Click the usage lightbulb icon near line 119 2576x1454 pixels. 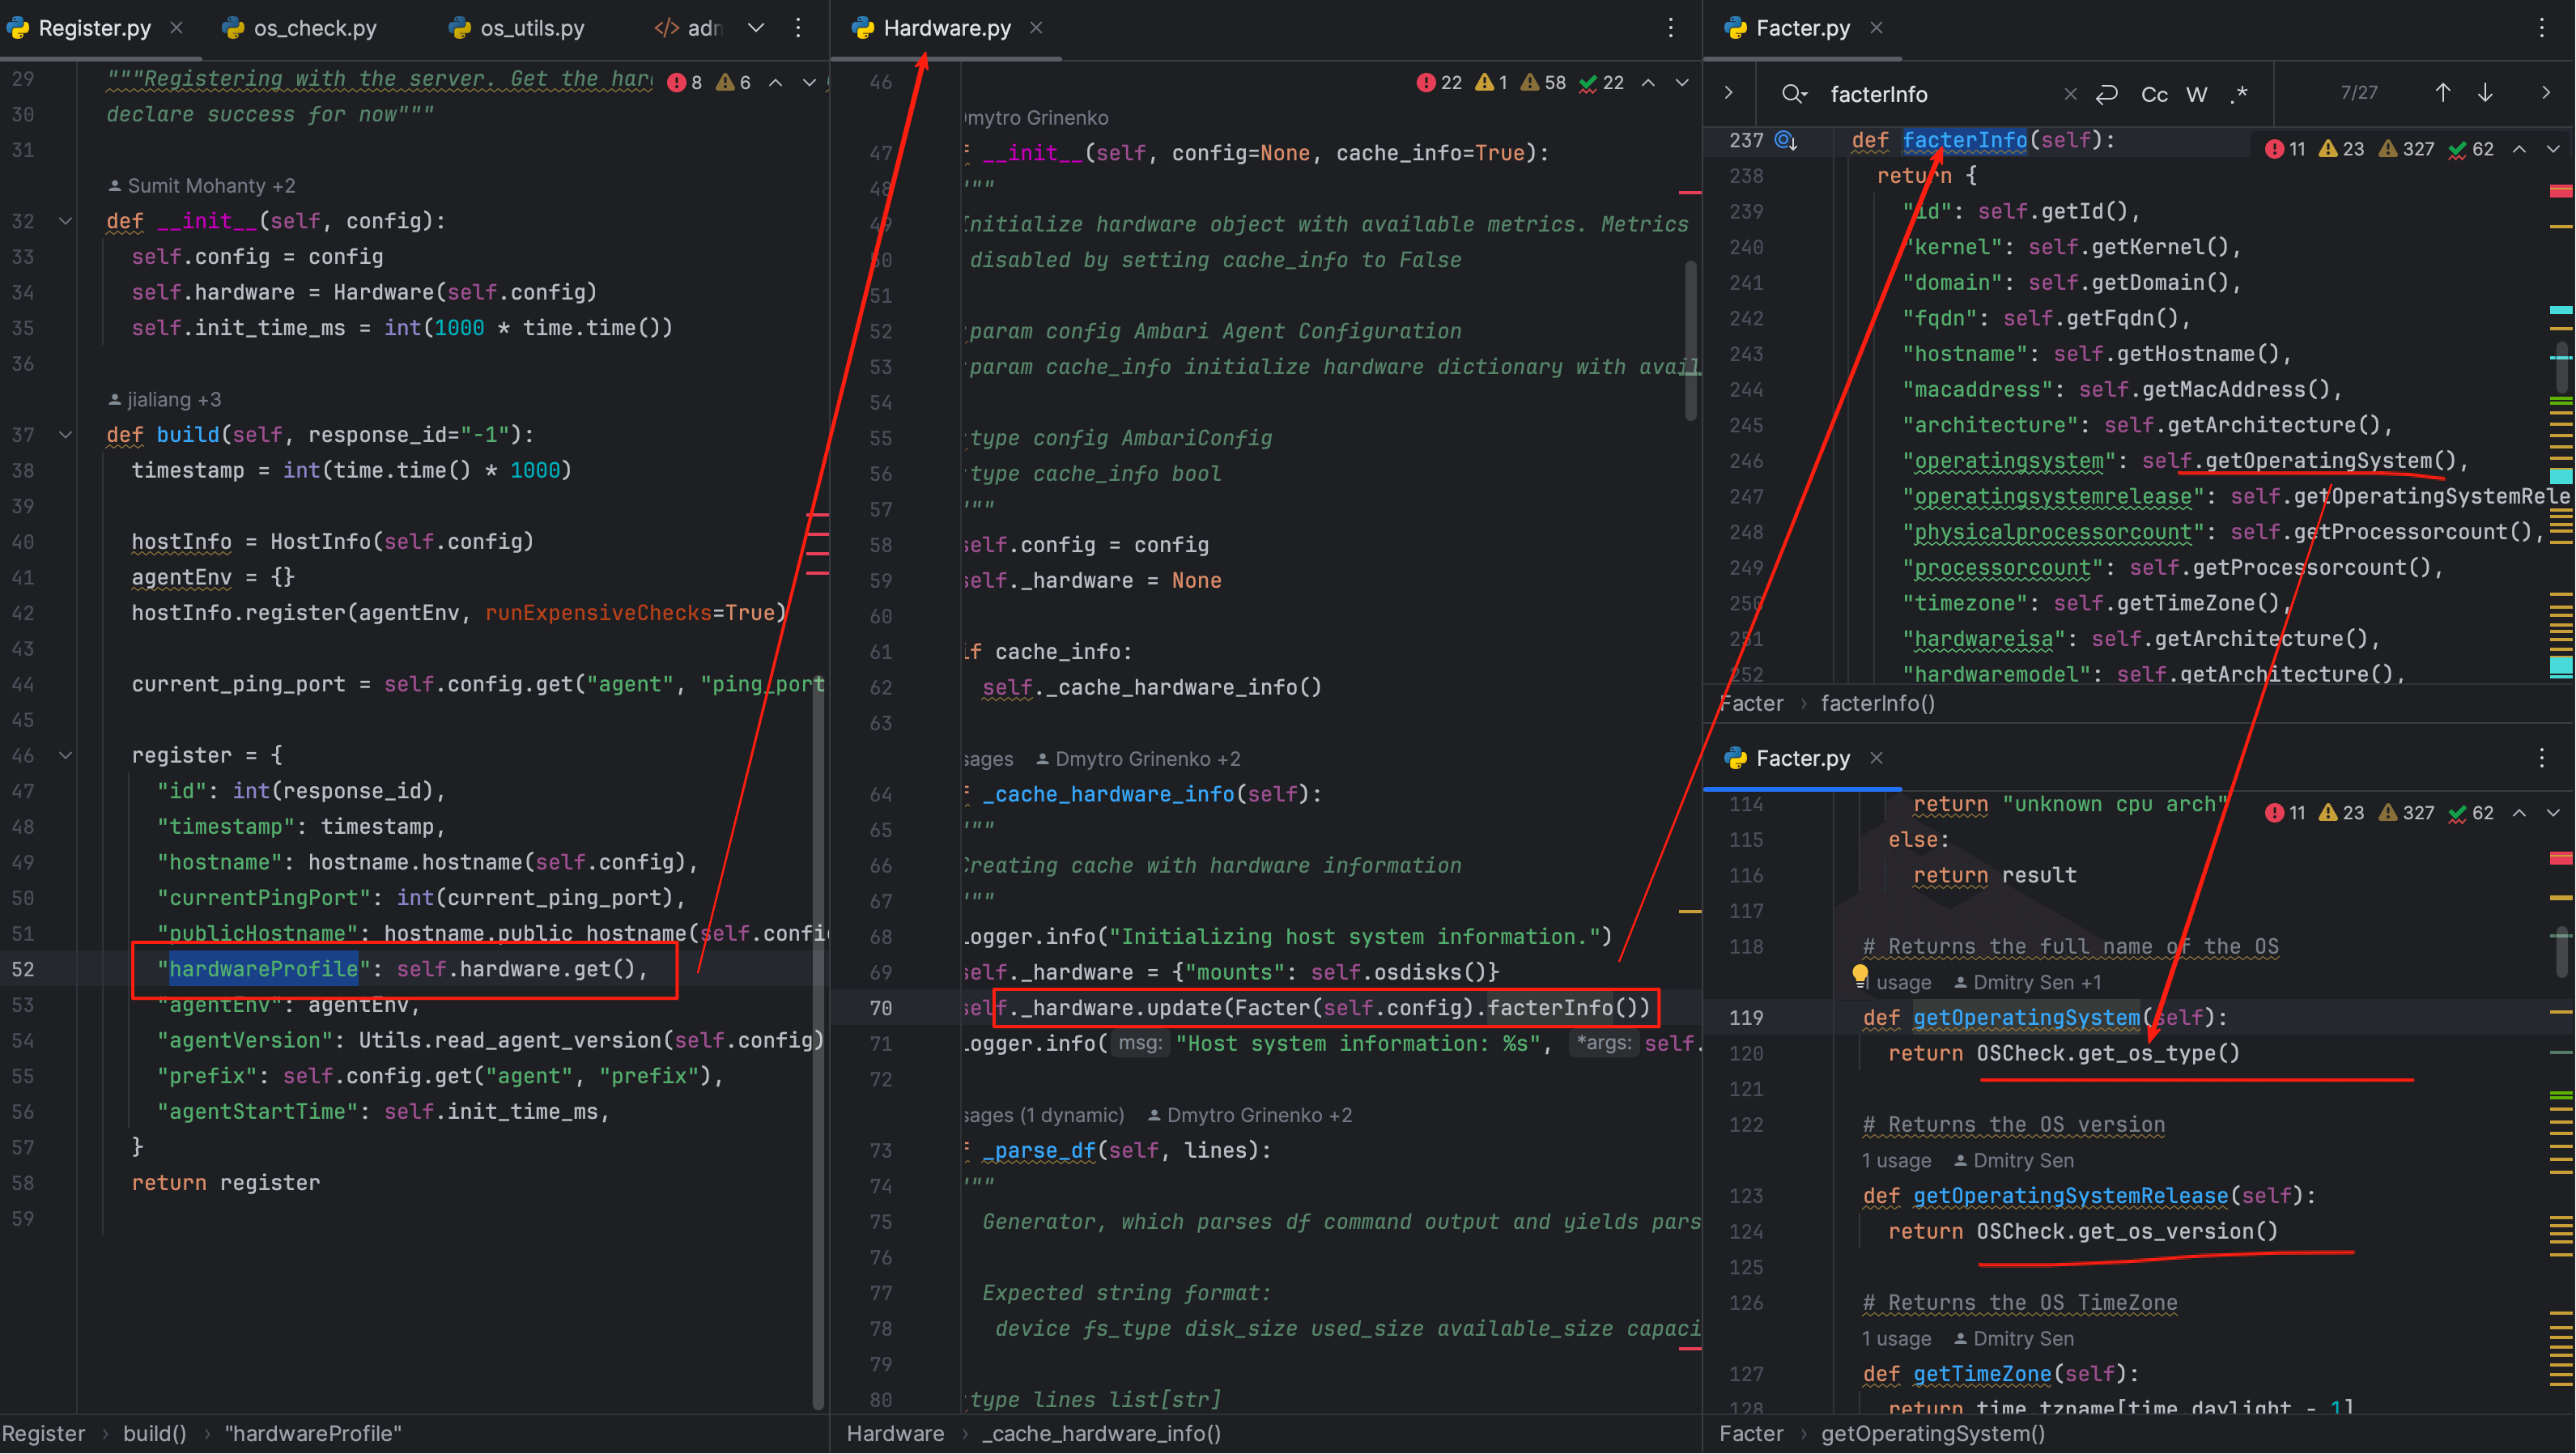click(1859, 973)
